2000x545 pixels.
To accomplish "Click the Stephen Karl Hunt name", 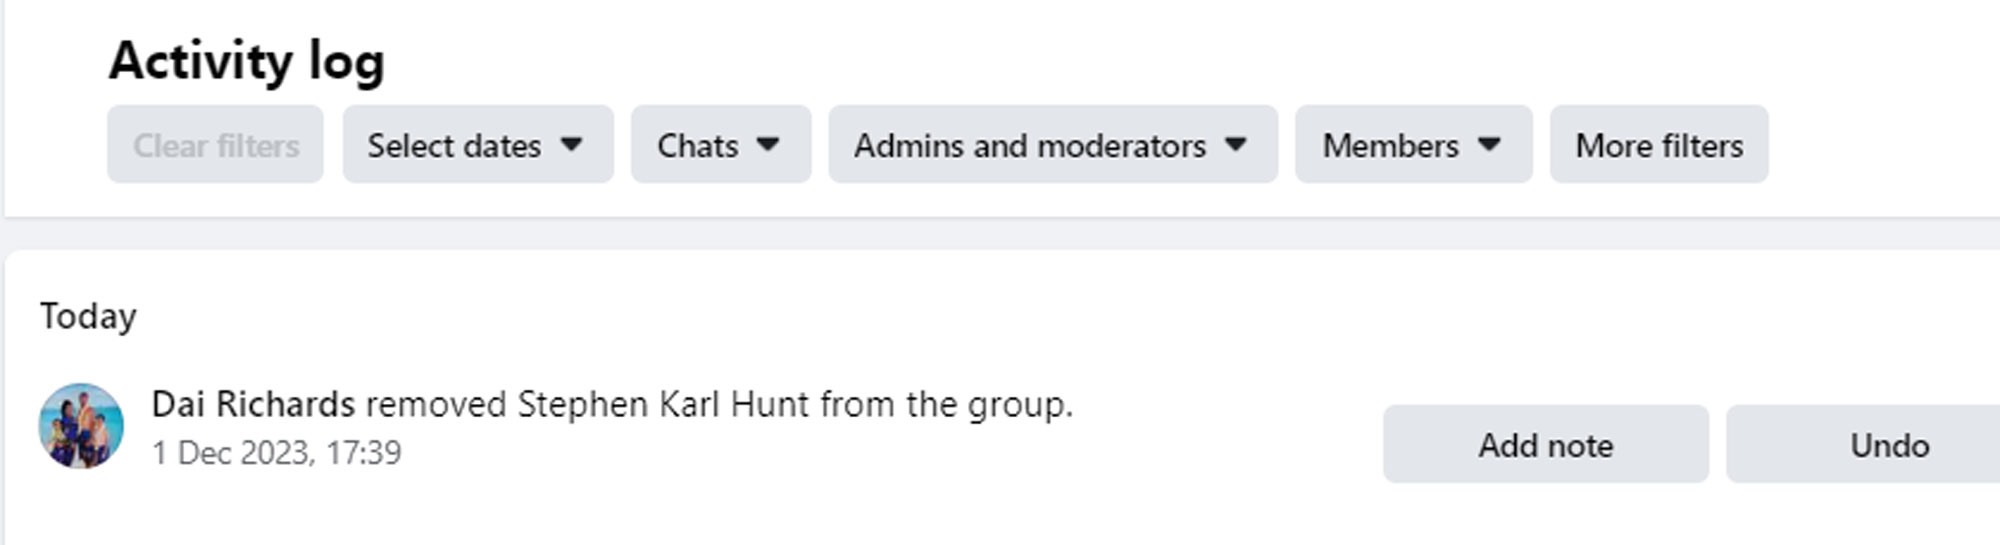I will pyautogui.click(x=662, y=404).
